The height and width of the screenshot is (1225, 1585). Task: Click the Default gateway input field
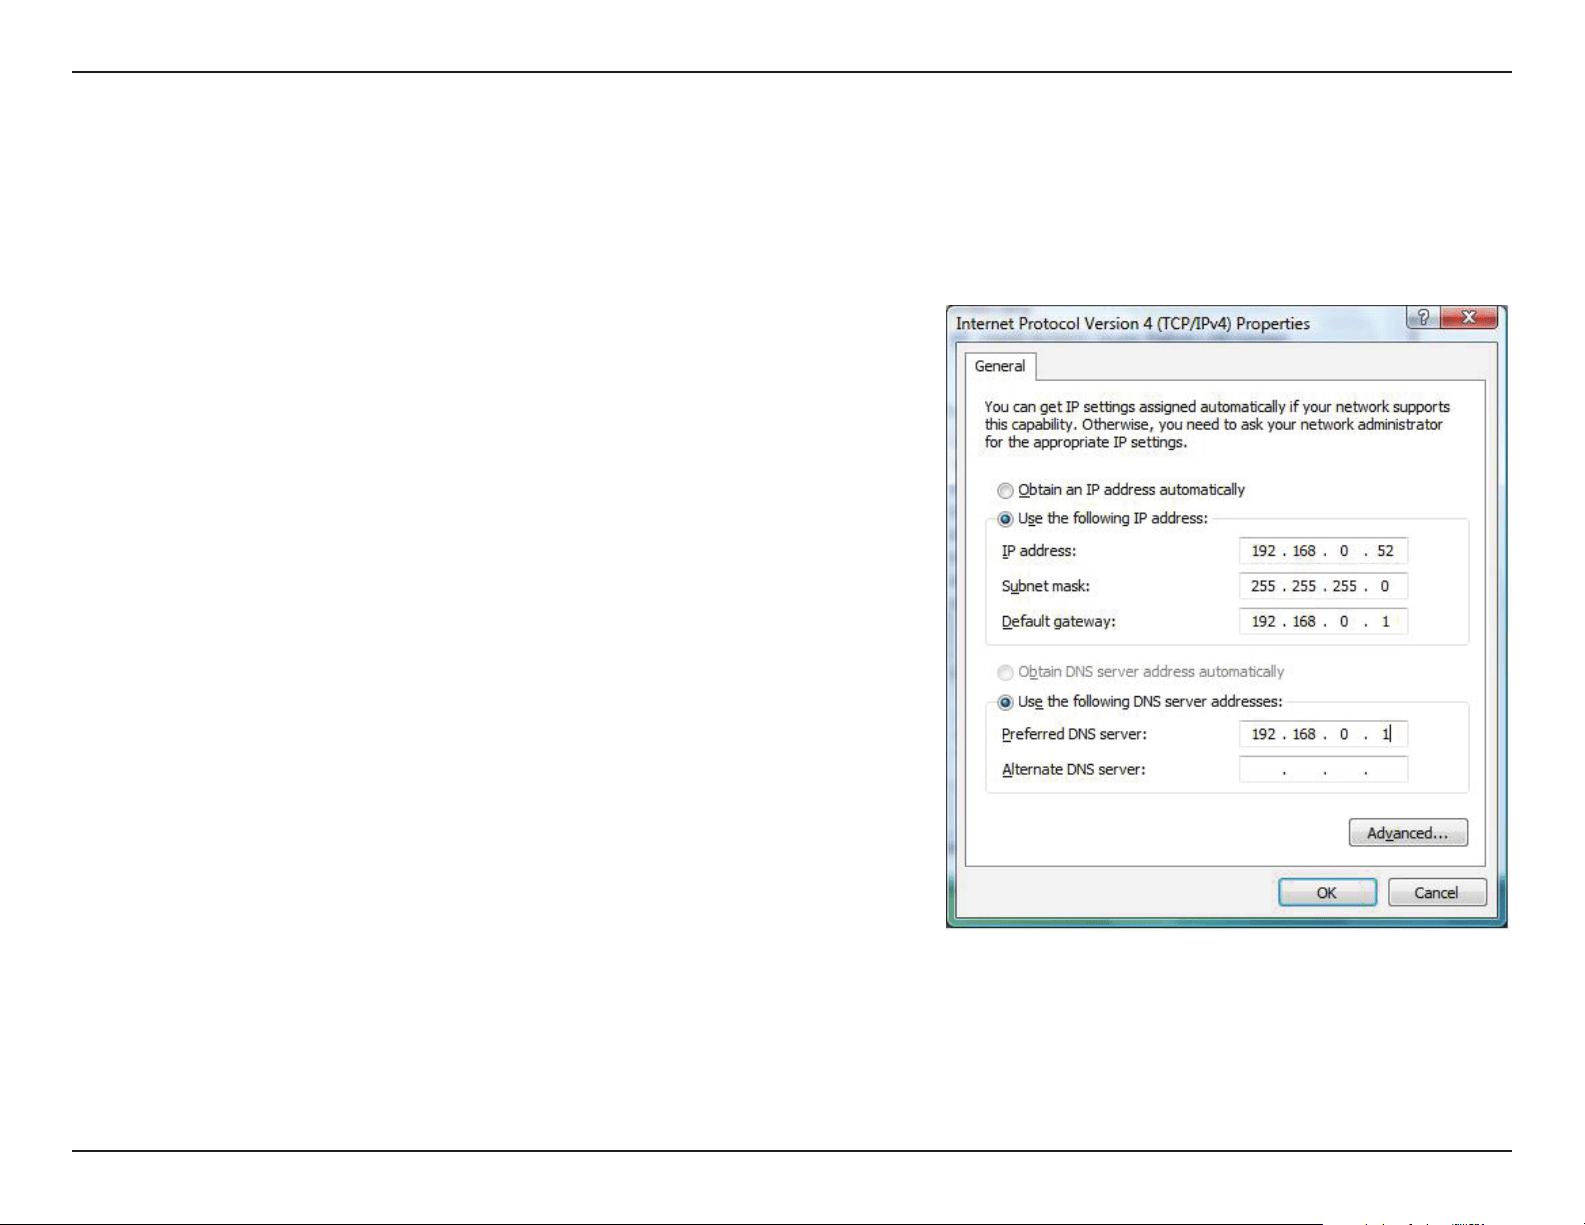(1323, 621)
